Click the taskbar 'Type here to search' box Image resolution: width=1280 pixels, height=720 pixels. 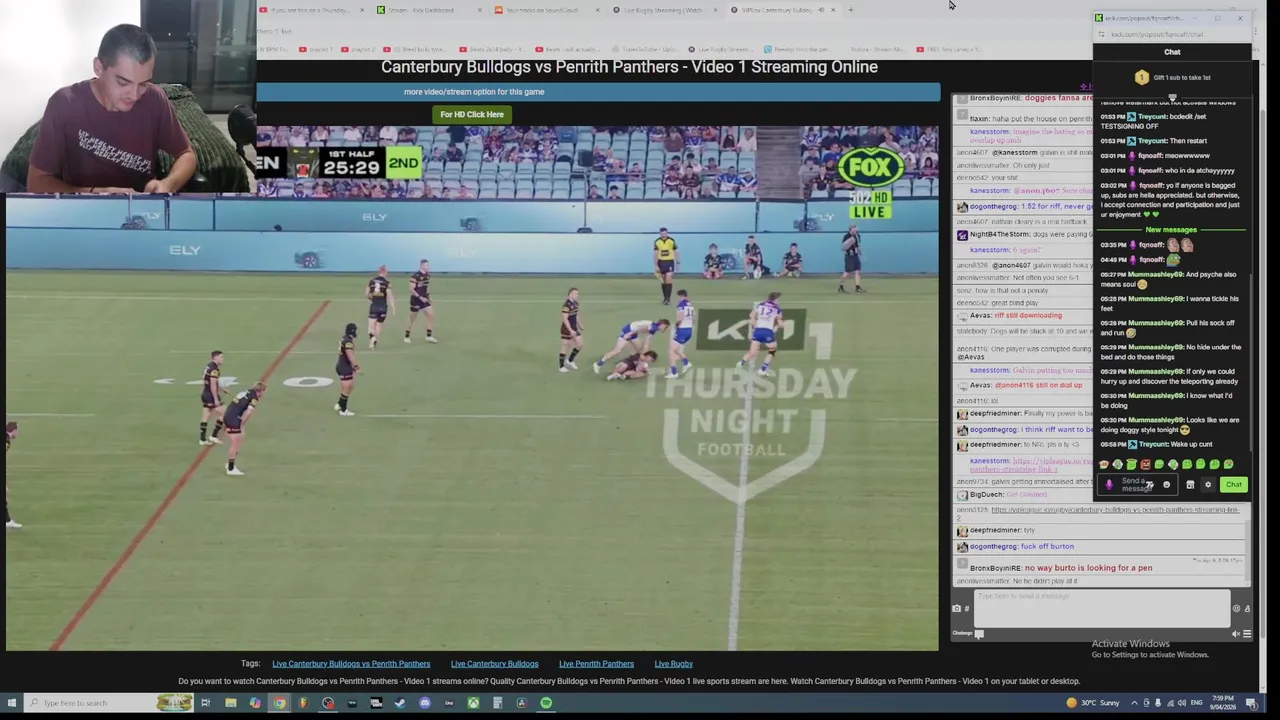coord(108,703)
